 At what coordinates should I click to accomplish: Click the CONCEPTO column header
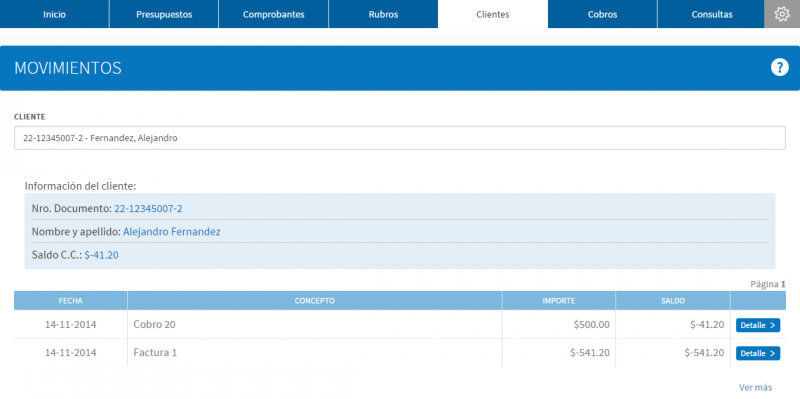click(x=315, y=301)
